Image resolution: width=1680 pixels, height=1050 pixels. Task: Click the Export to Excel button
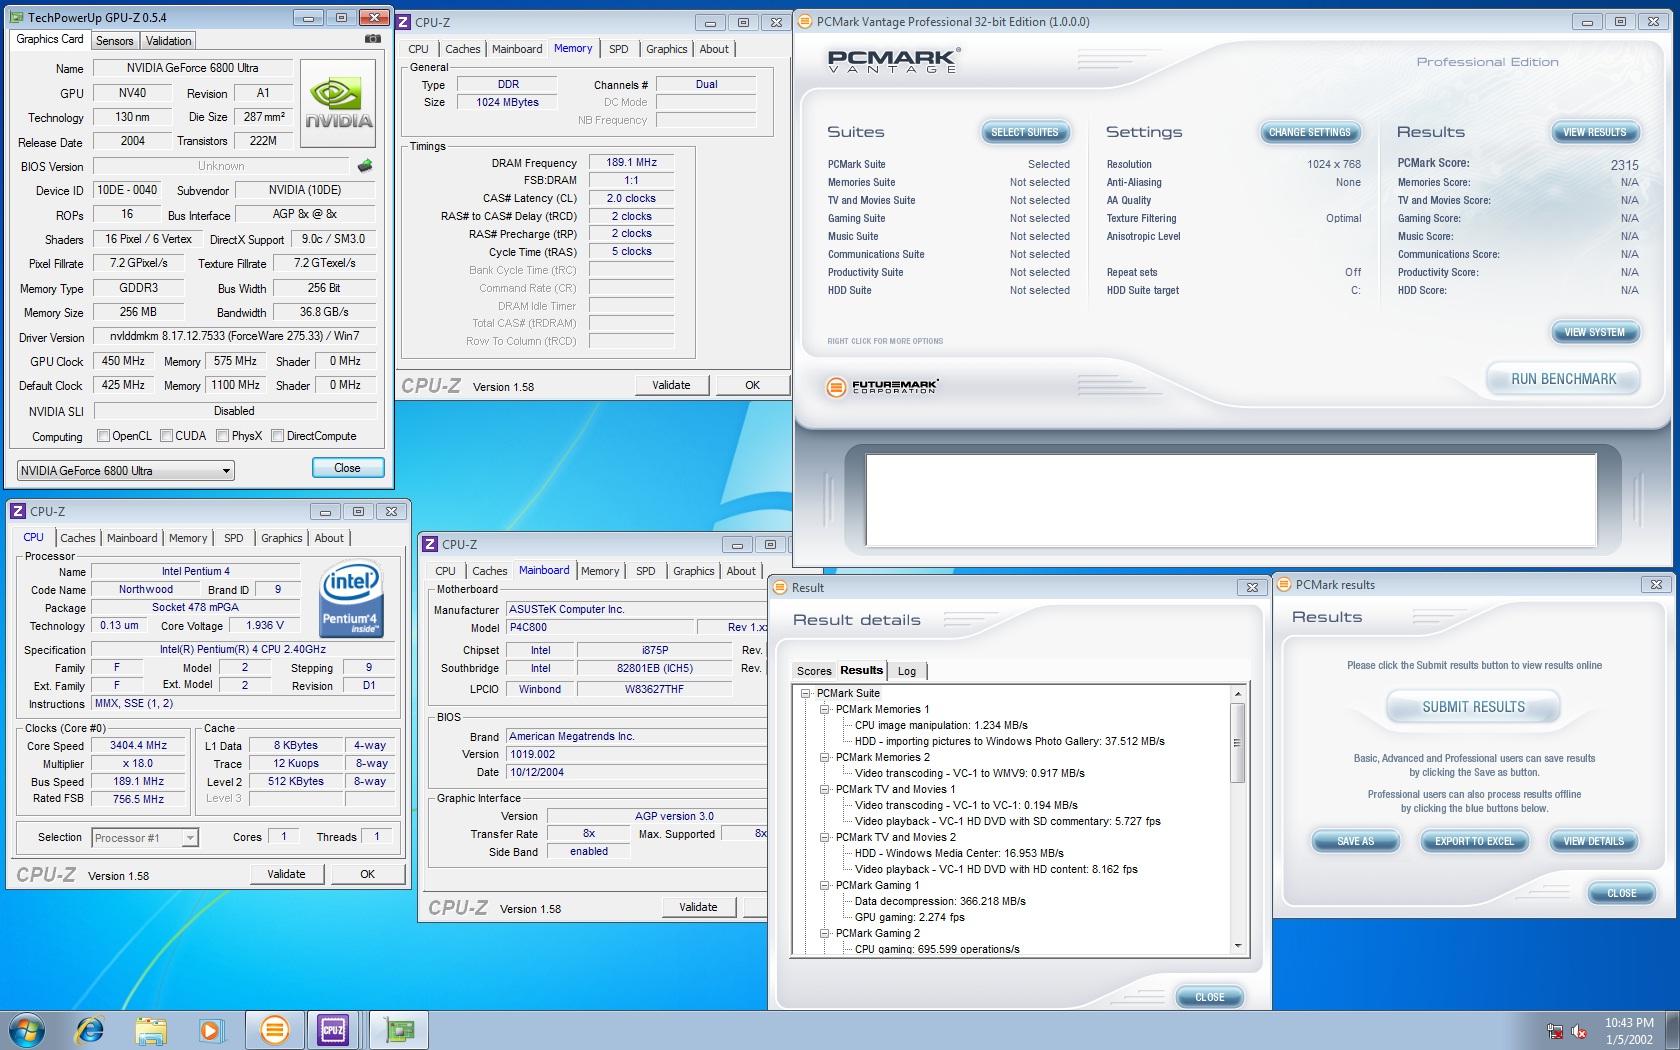1474,841
